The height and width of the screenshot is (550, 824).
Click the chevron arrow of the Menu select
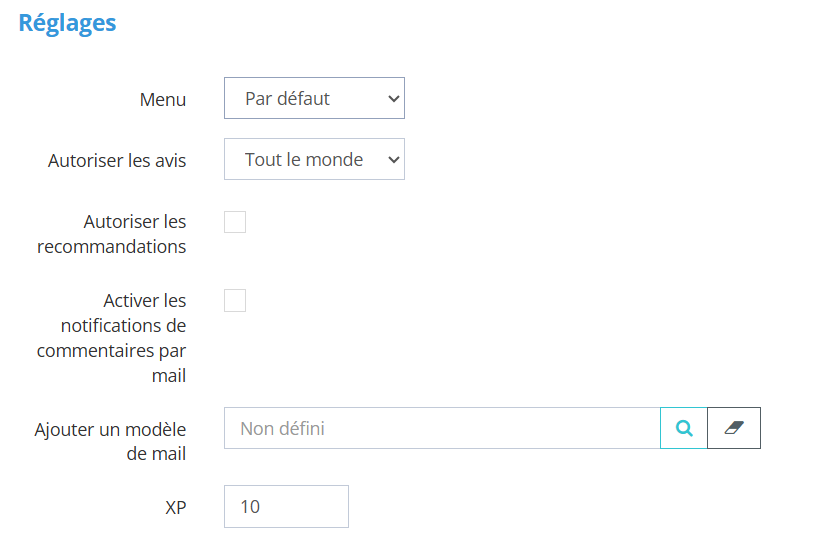click(393, 98)
